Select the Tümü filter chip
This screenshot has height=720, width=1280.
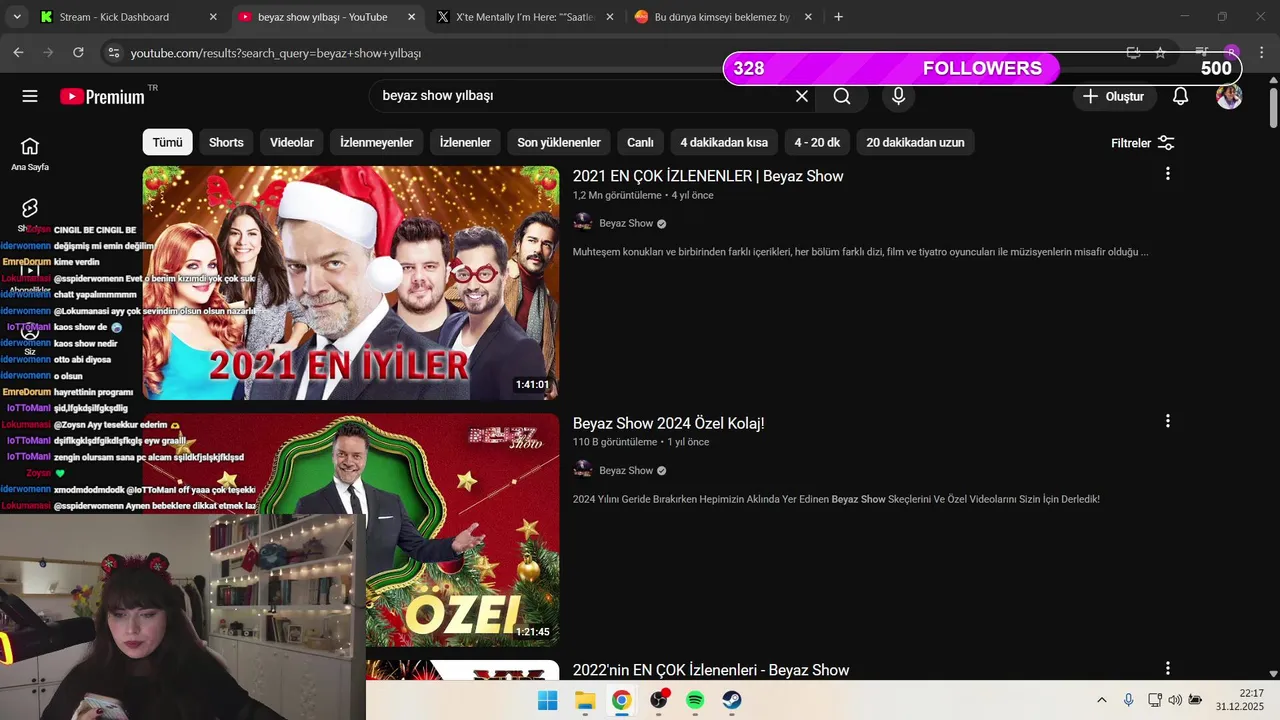tap(167, 143)
